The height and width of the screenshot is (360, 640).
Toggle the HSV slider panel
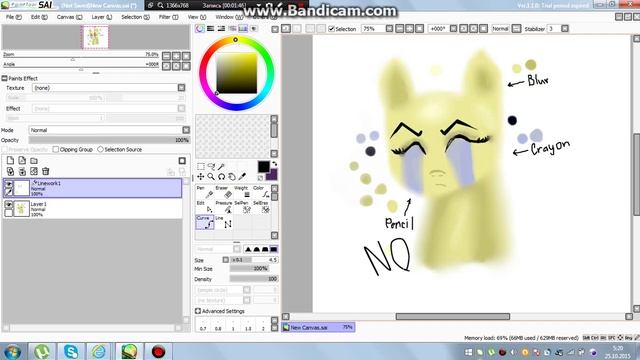(x=221, y=29)
